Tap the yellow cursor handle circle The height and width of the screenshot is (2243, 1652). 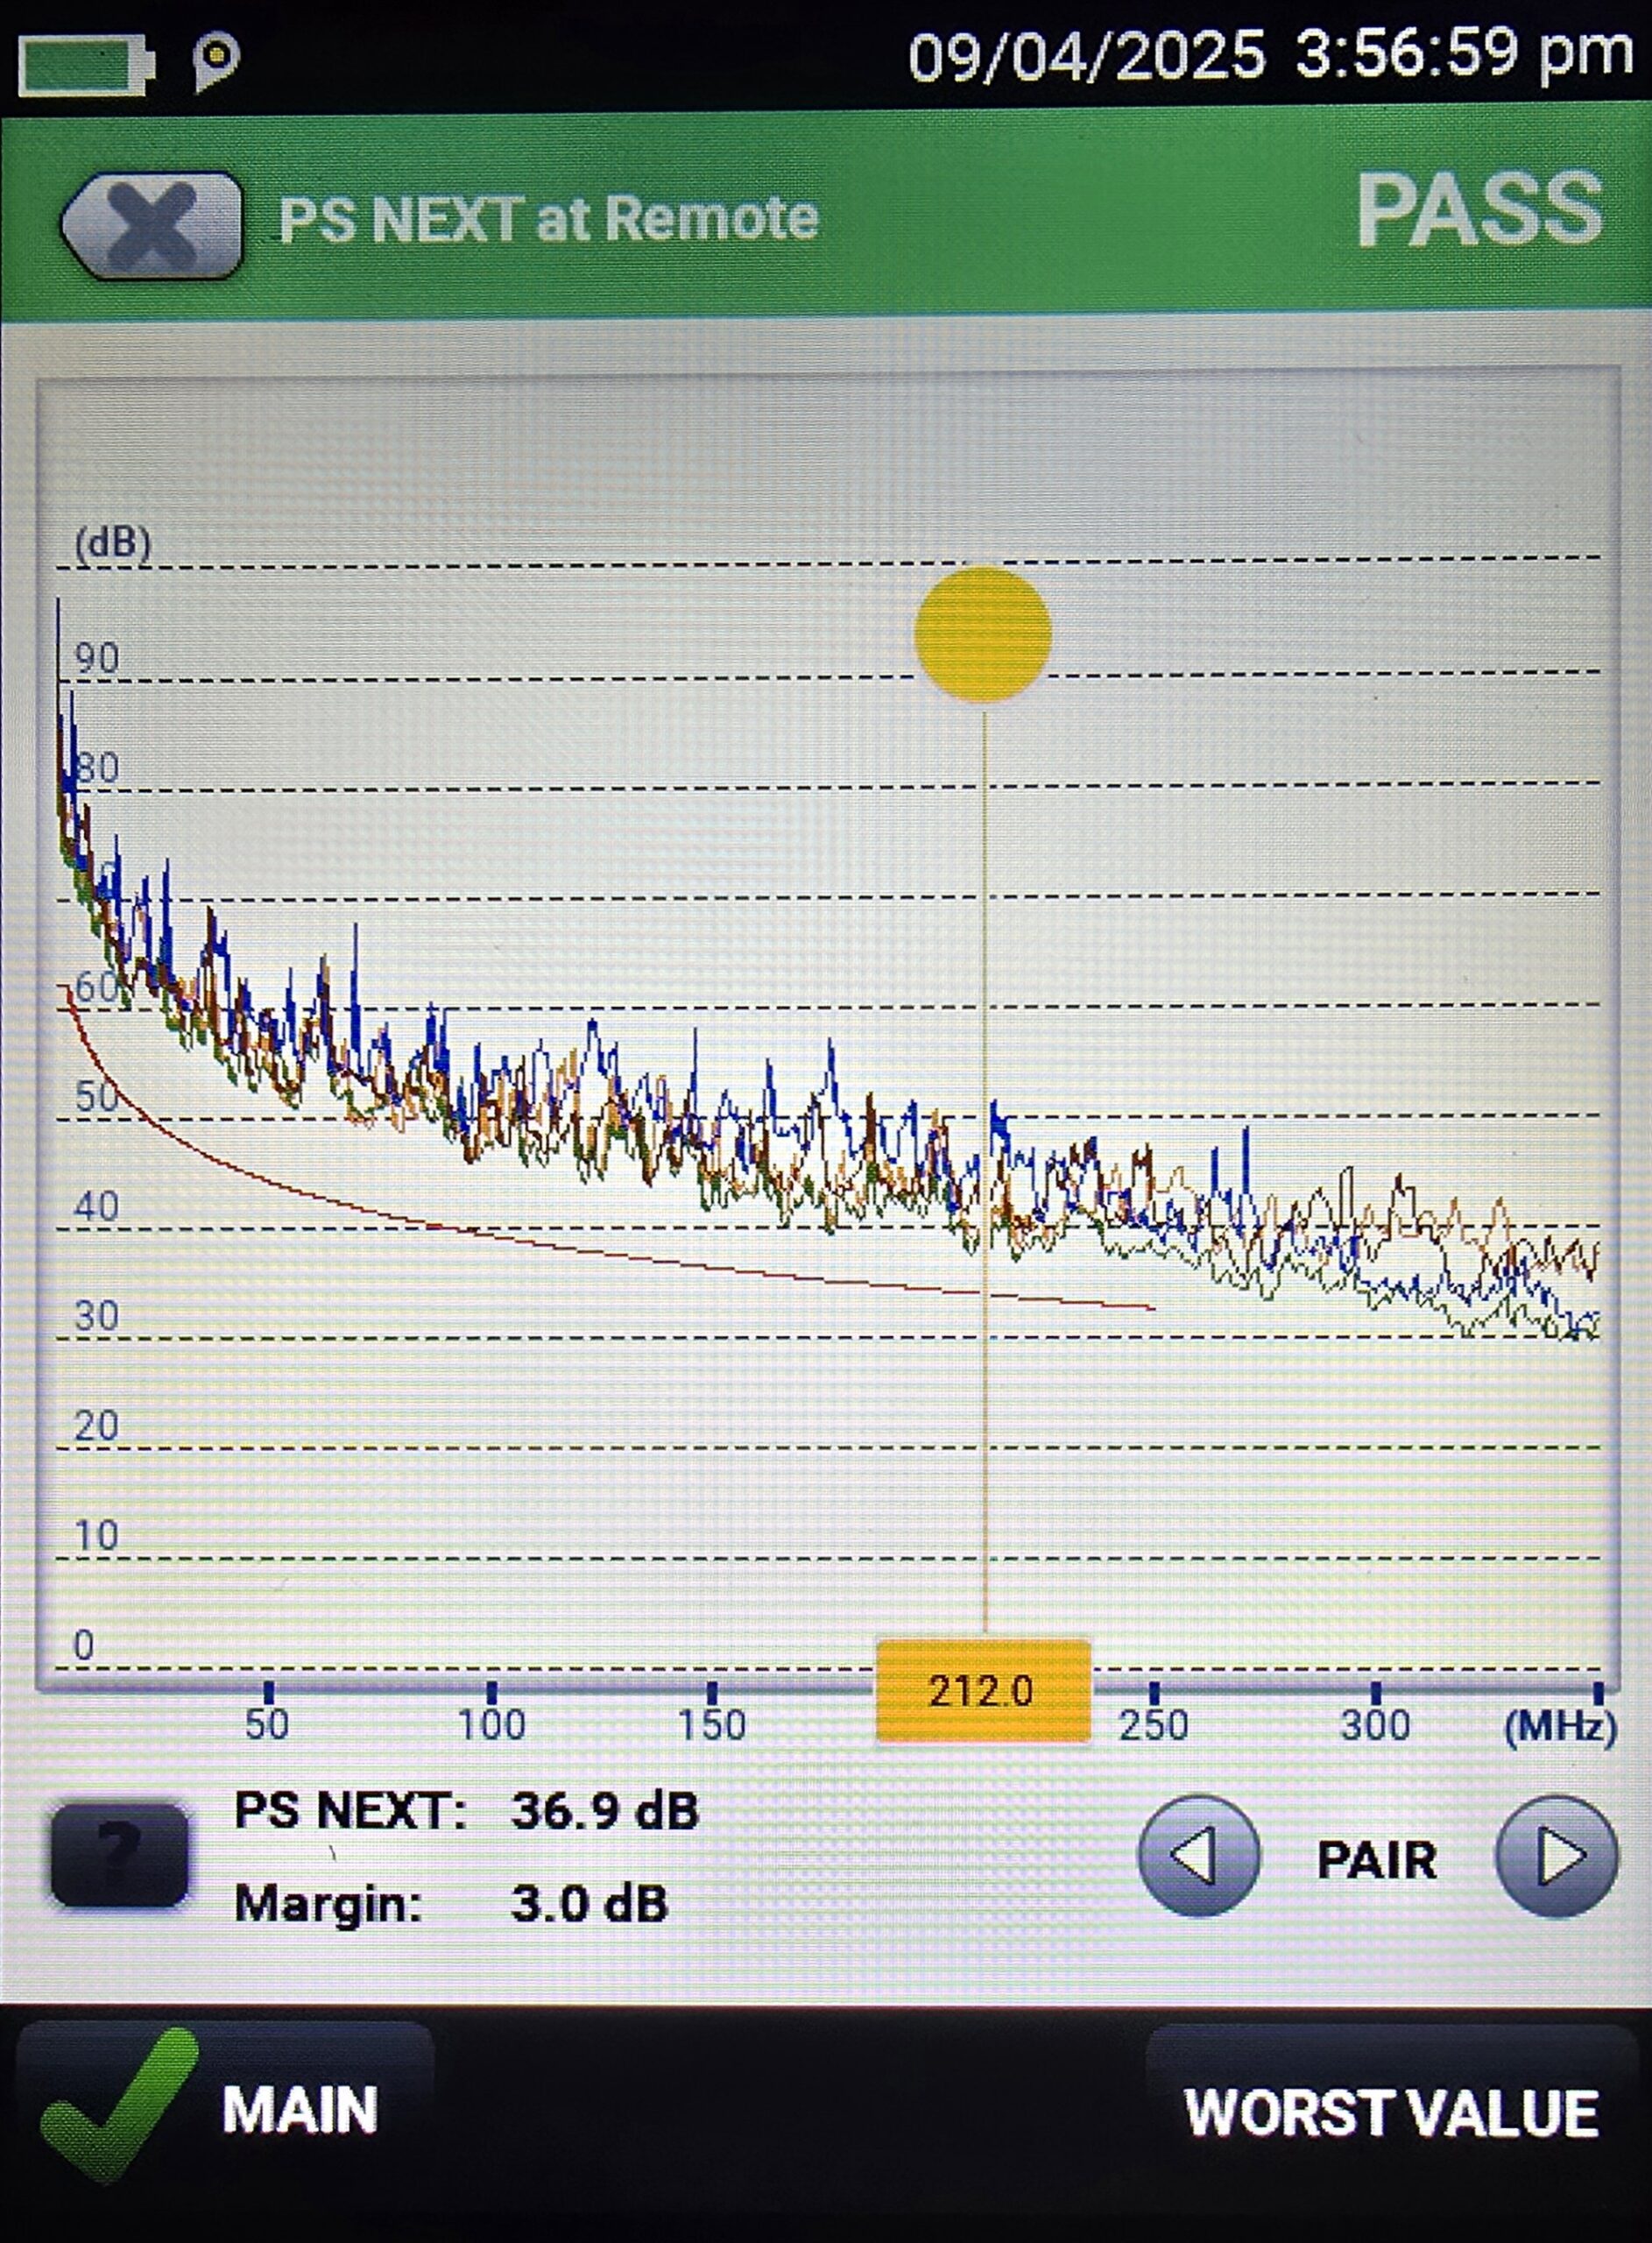(982, 634)
